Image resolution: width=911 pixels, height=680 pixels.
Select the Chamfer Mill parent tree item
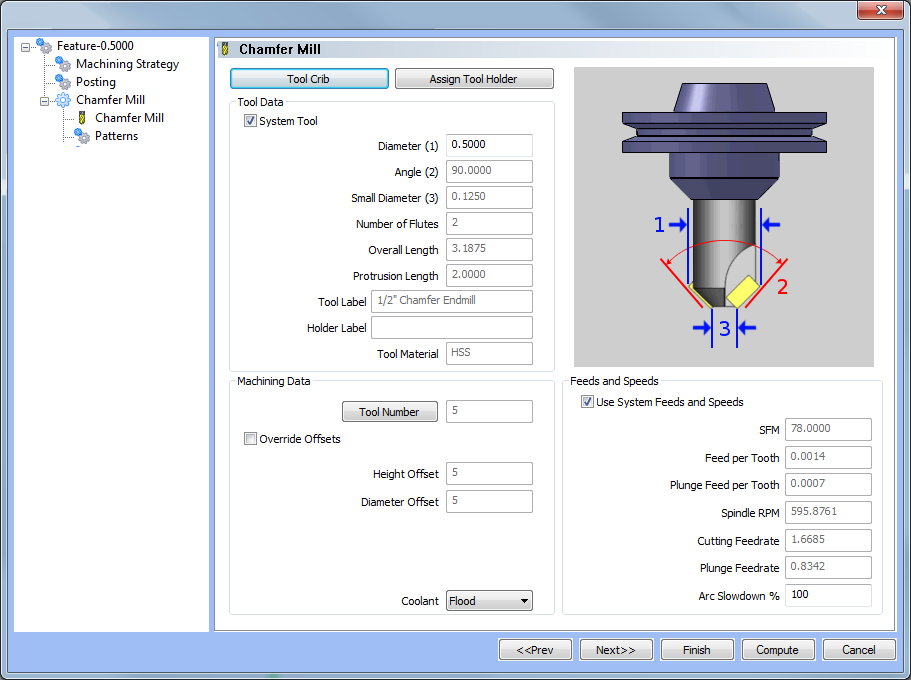(x=110, y=100)
